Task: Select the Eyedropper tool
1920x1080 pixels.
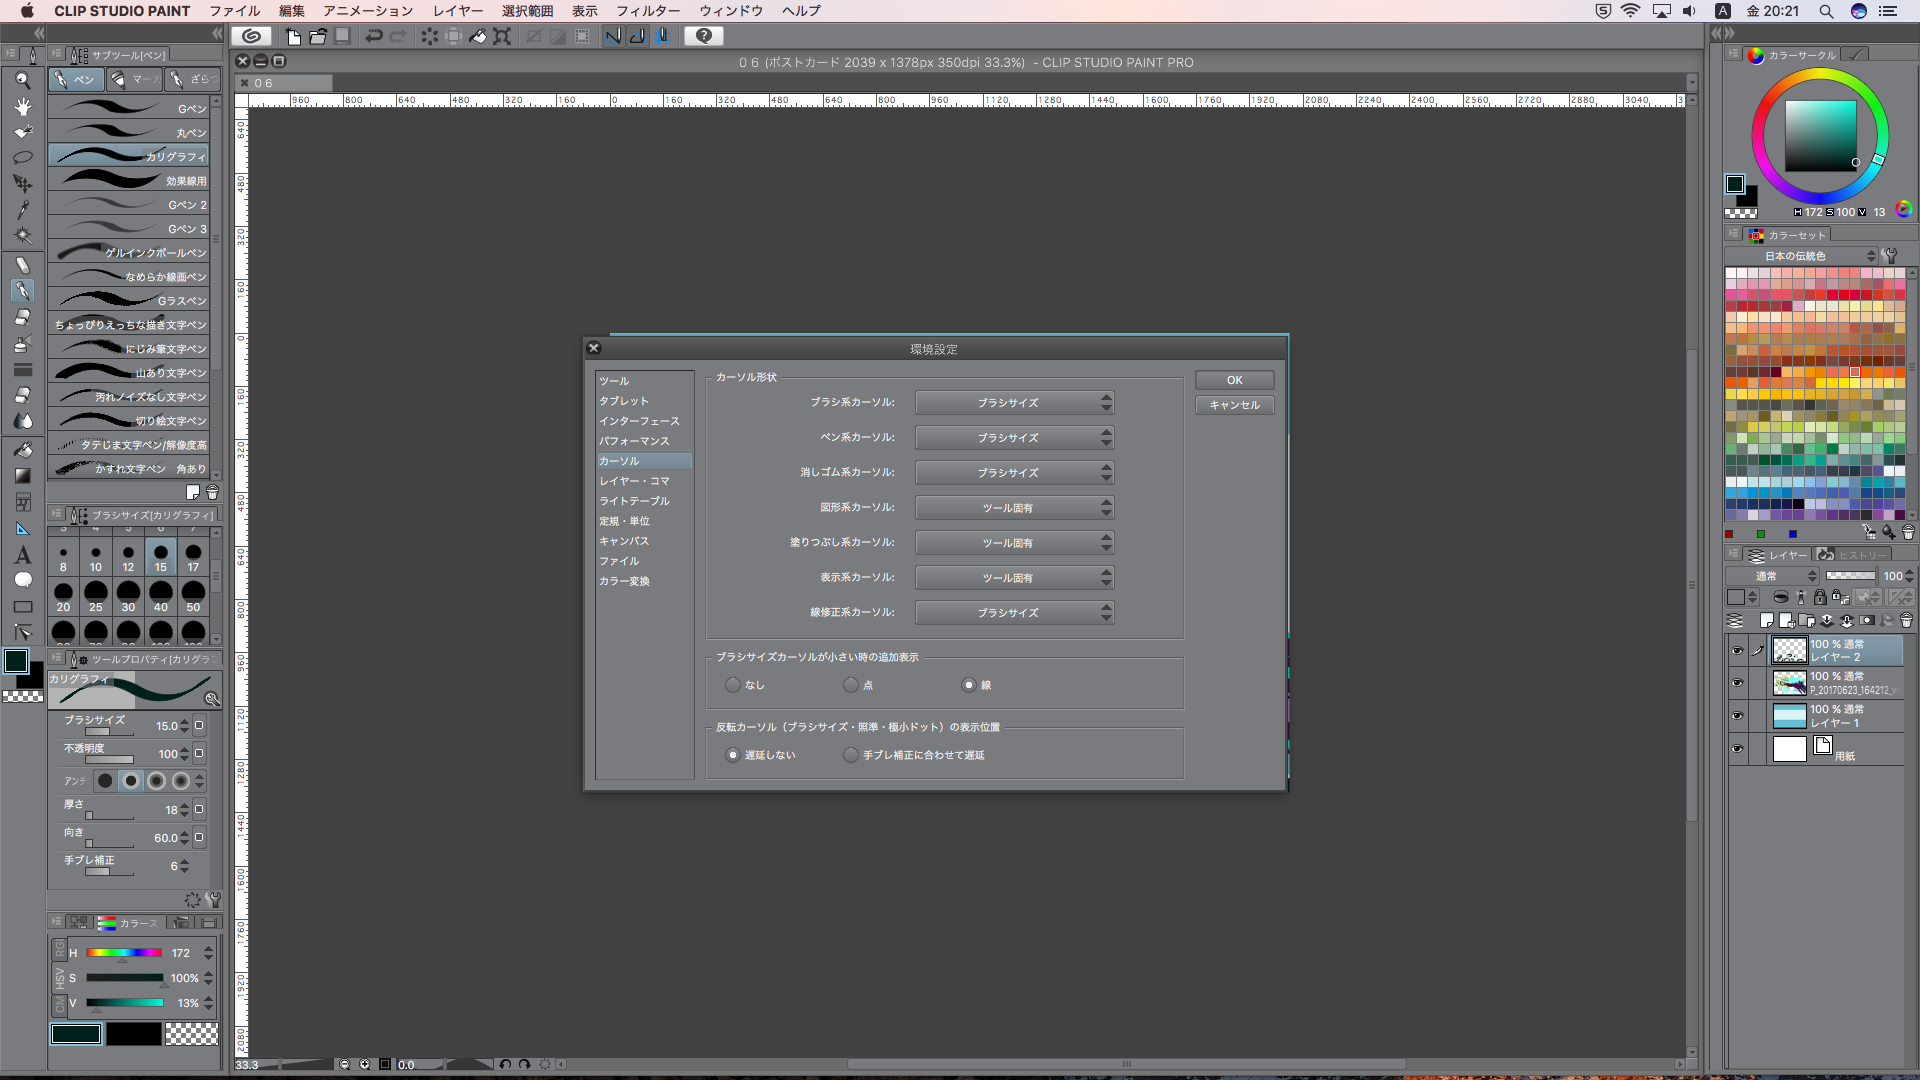Action: point(22,210)
